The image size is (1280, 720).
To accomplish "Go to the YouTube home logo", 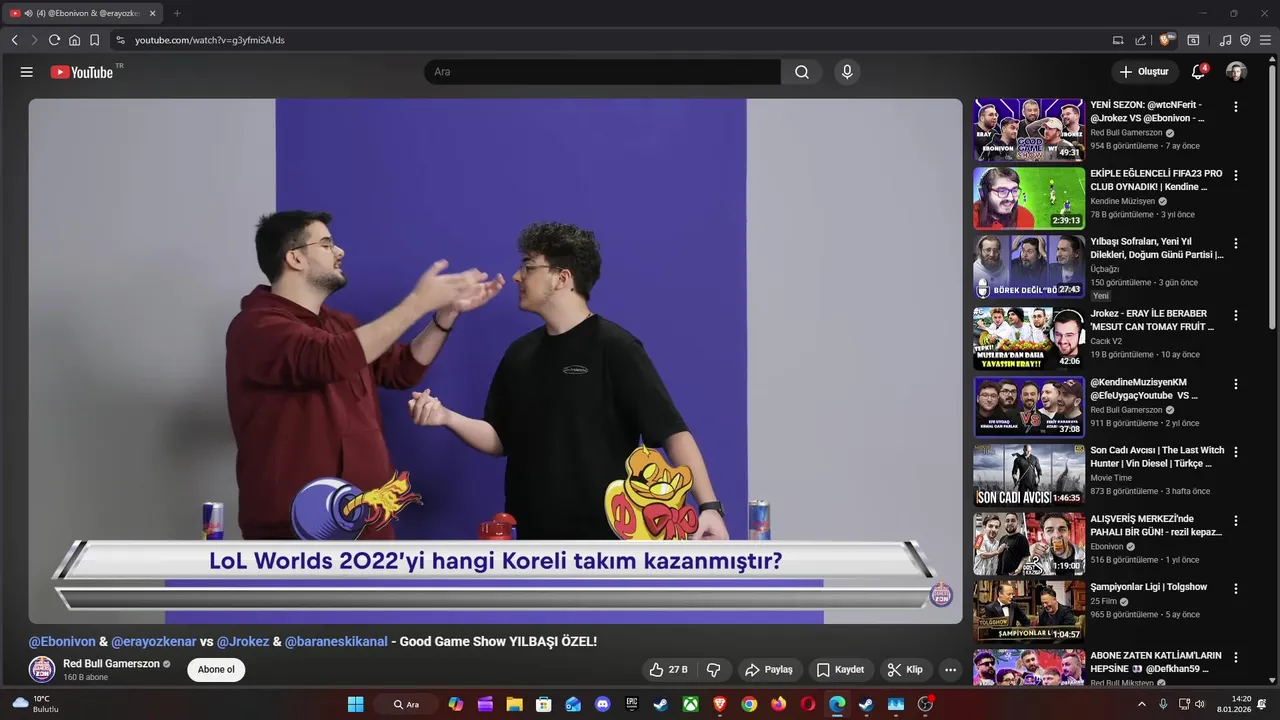I will (x=82, y=72).
